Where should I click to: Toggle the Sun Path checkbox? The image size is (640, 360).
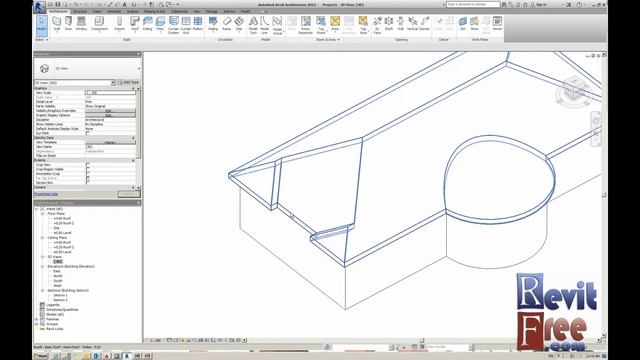point(88,133)
